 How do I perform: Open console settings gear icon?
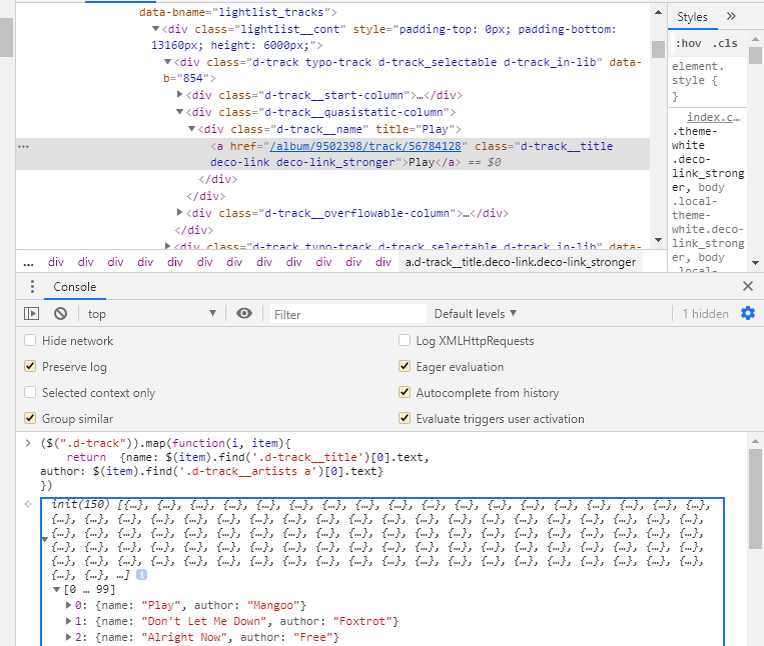[748, 313]
